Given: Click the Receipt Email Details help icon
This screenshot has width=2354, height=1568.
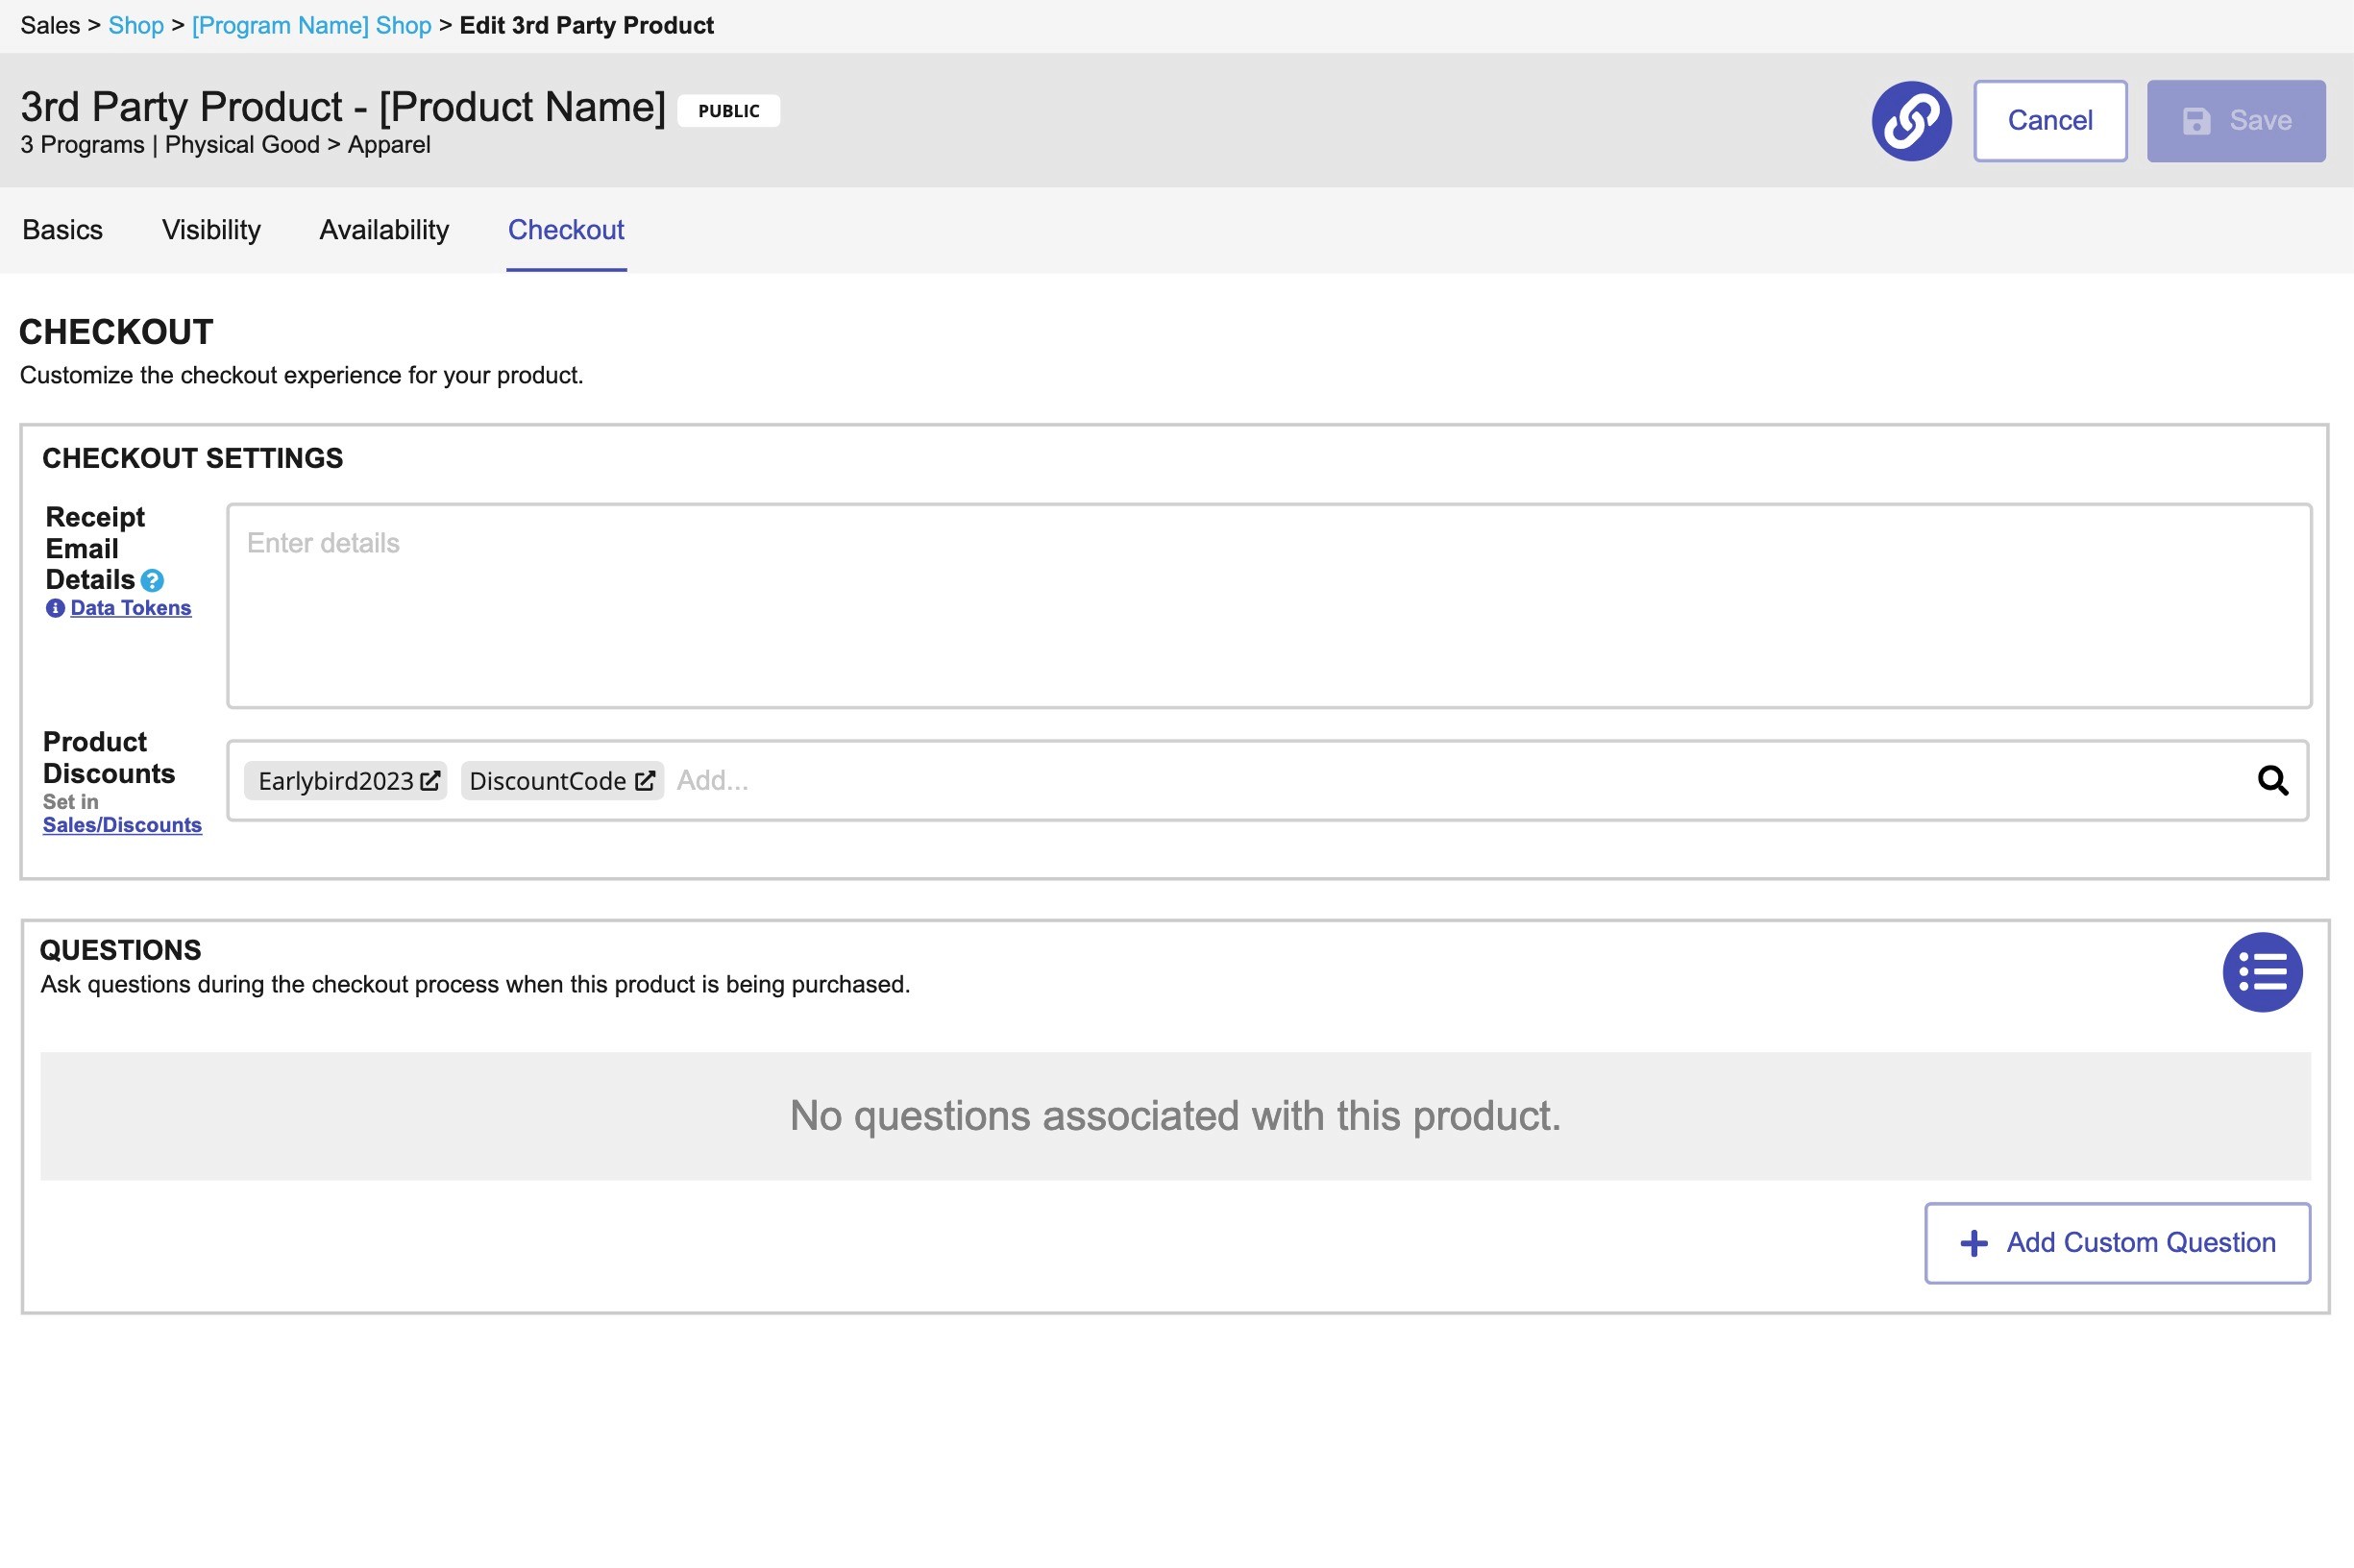Looking at the screenshot, I should pos(152,581).
